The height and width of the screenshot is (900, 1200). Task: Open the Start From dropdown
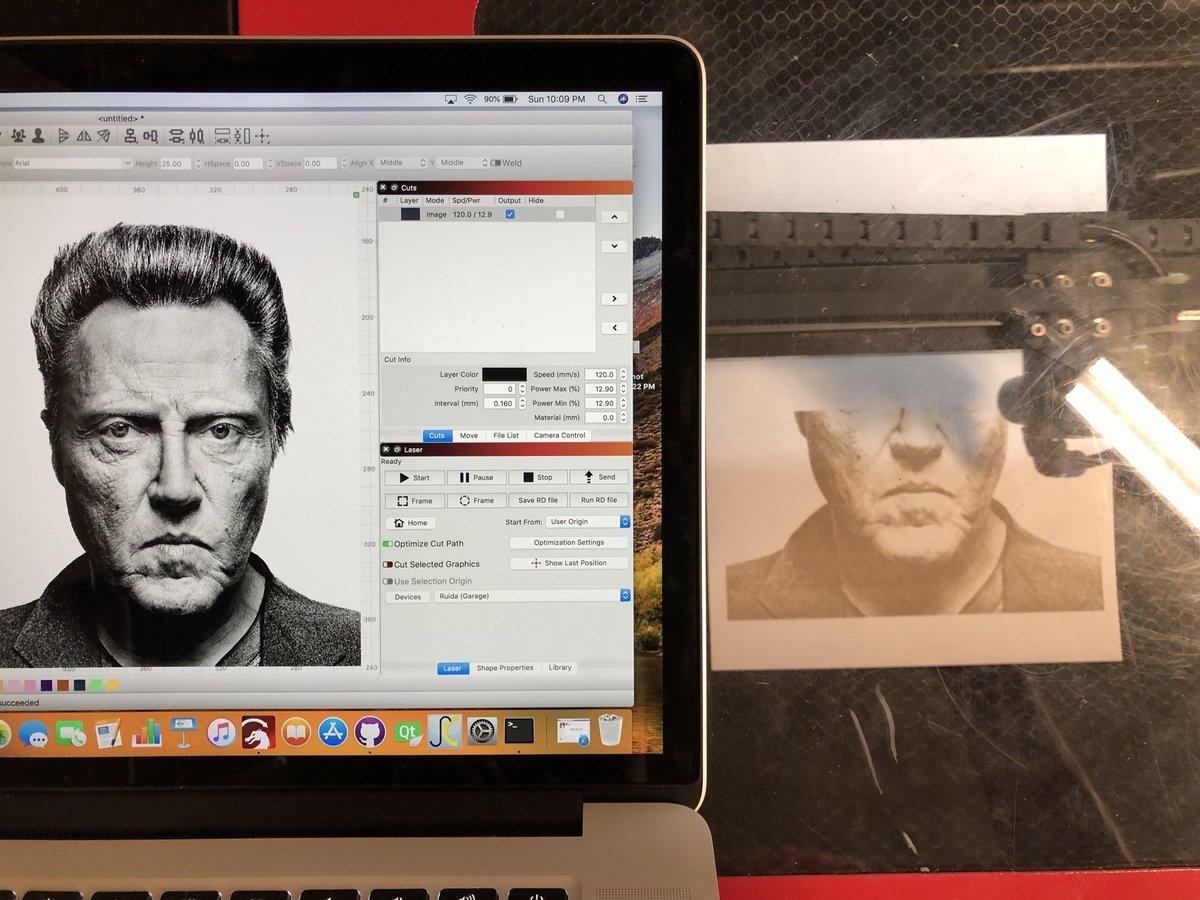coord(589,522)
